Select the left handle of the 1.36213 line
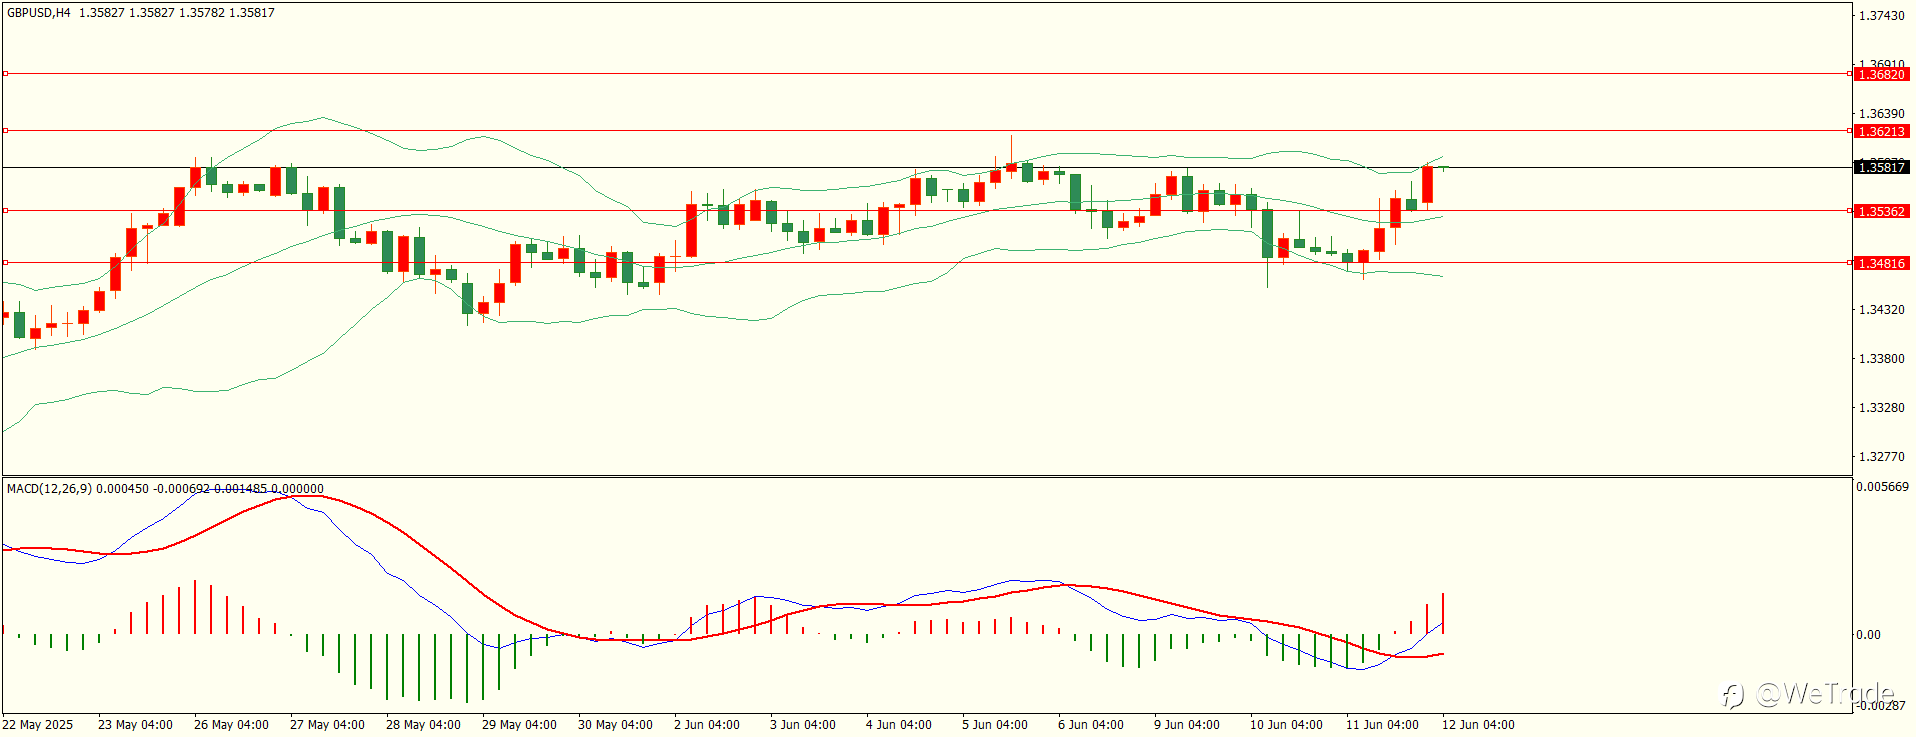The height and width of the screenshot is (737, 1916). 5,130
